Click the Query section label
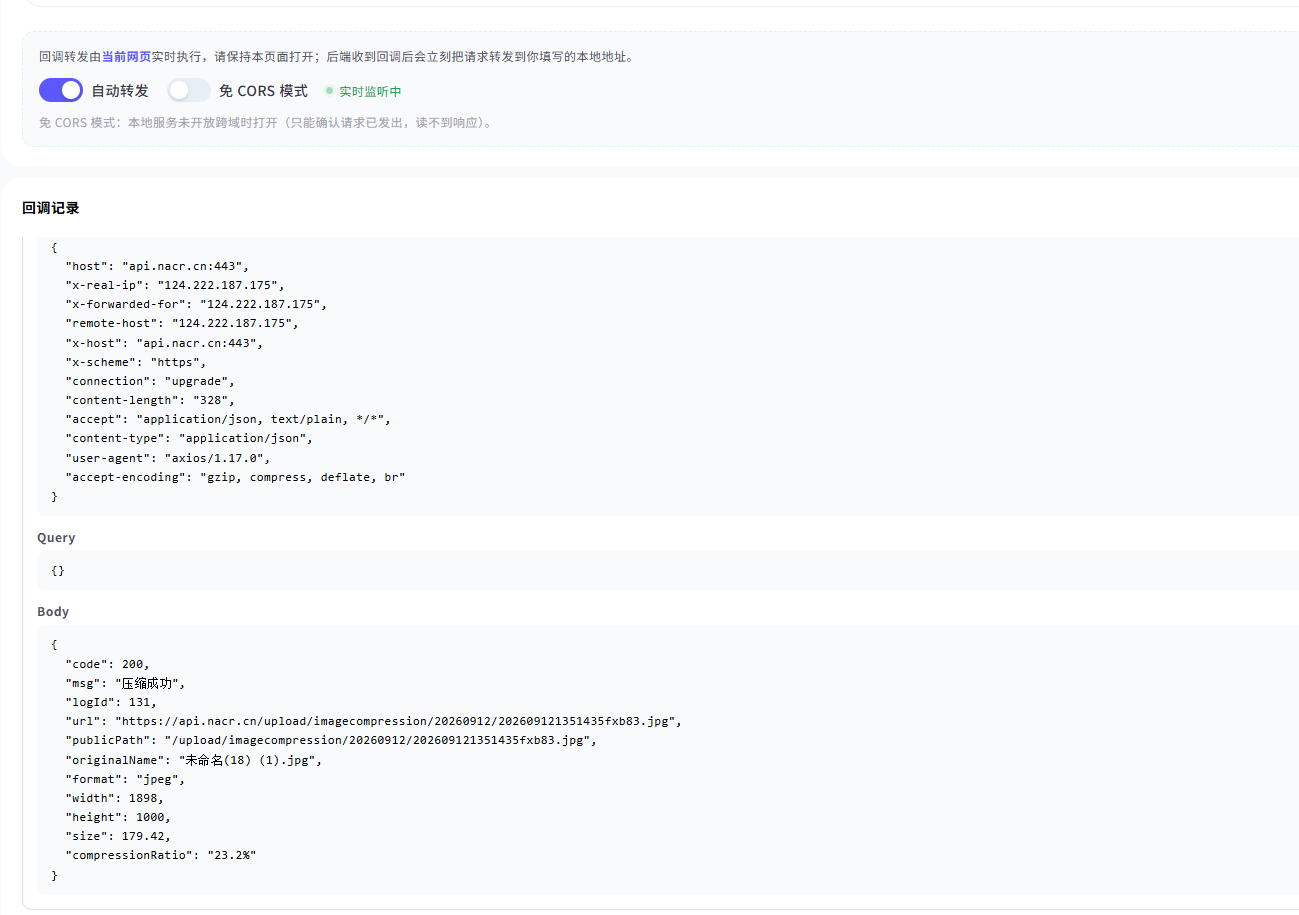Image resolution: width=1299 pixels, height=915 pixels. [56, 537]
